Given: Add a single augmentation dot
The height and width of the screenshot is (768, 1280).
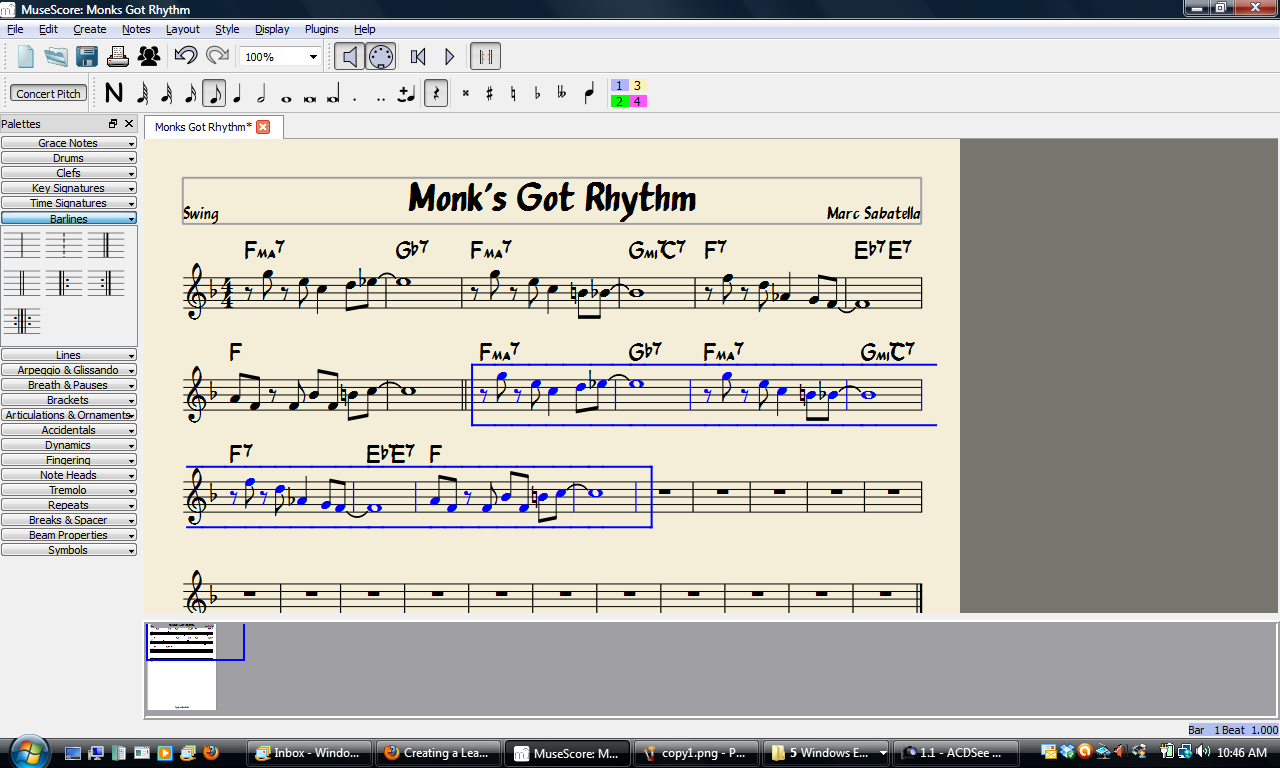Looking at the screenshot, I should coord(356,97).
